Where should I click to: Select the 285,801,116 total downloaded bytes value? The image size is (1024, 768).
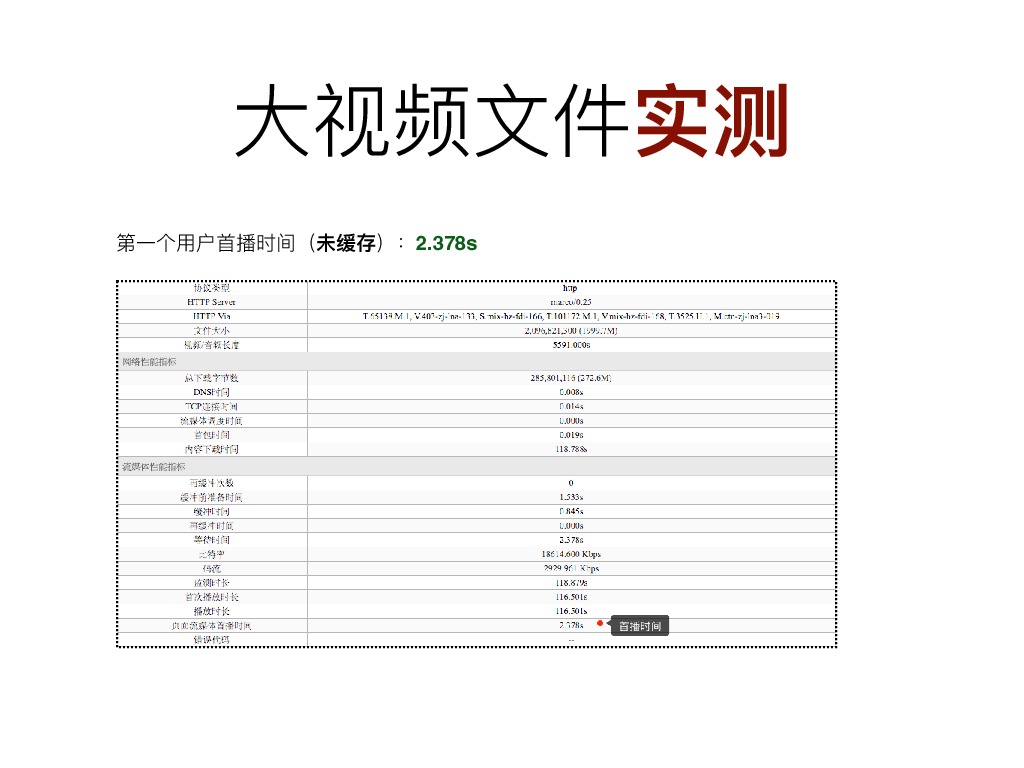coord(571,378)
